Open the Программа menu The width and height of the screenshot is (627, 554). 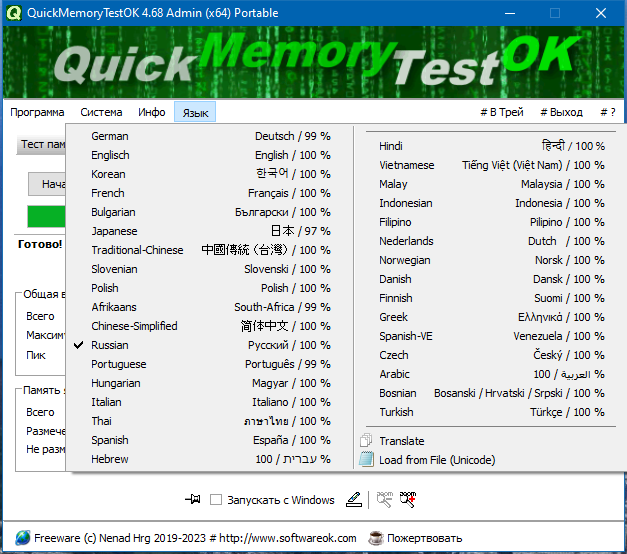coord(37,112)
